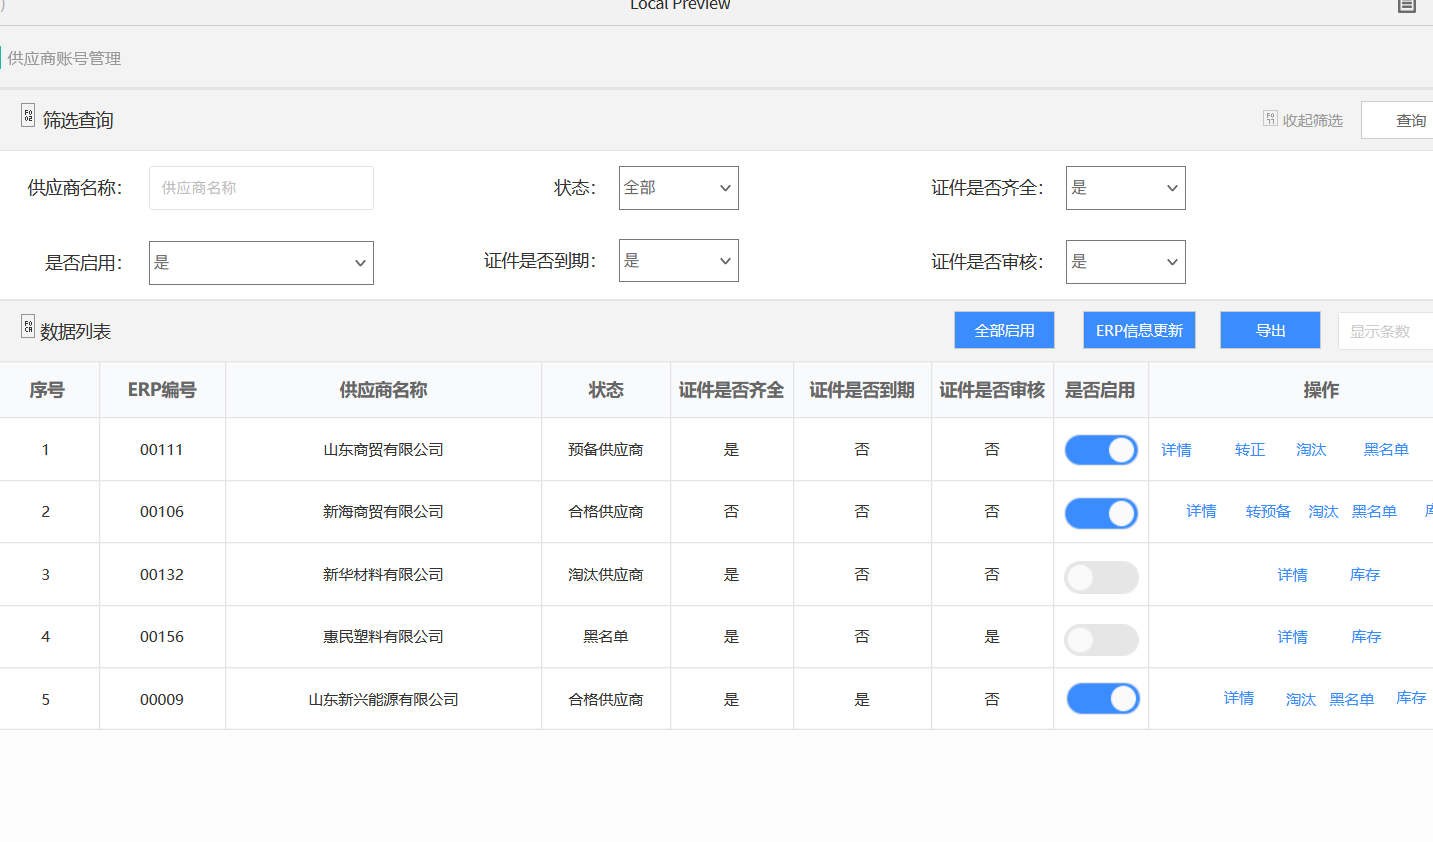Image resolution: width=1433 pixels, height=842 pixels.
Task: Click the 供应商账号管理 breadcrumb tab
Action: 64,58
